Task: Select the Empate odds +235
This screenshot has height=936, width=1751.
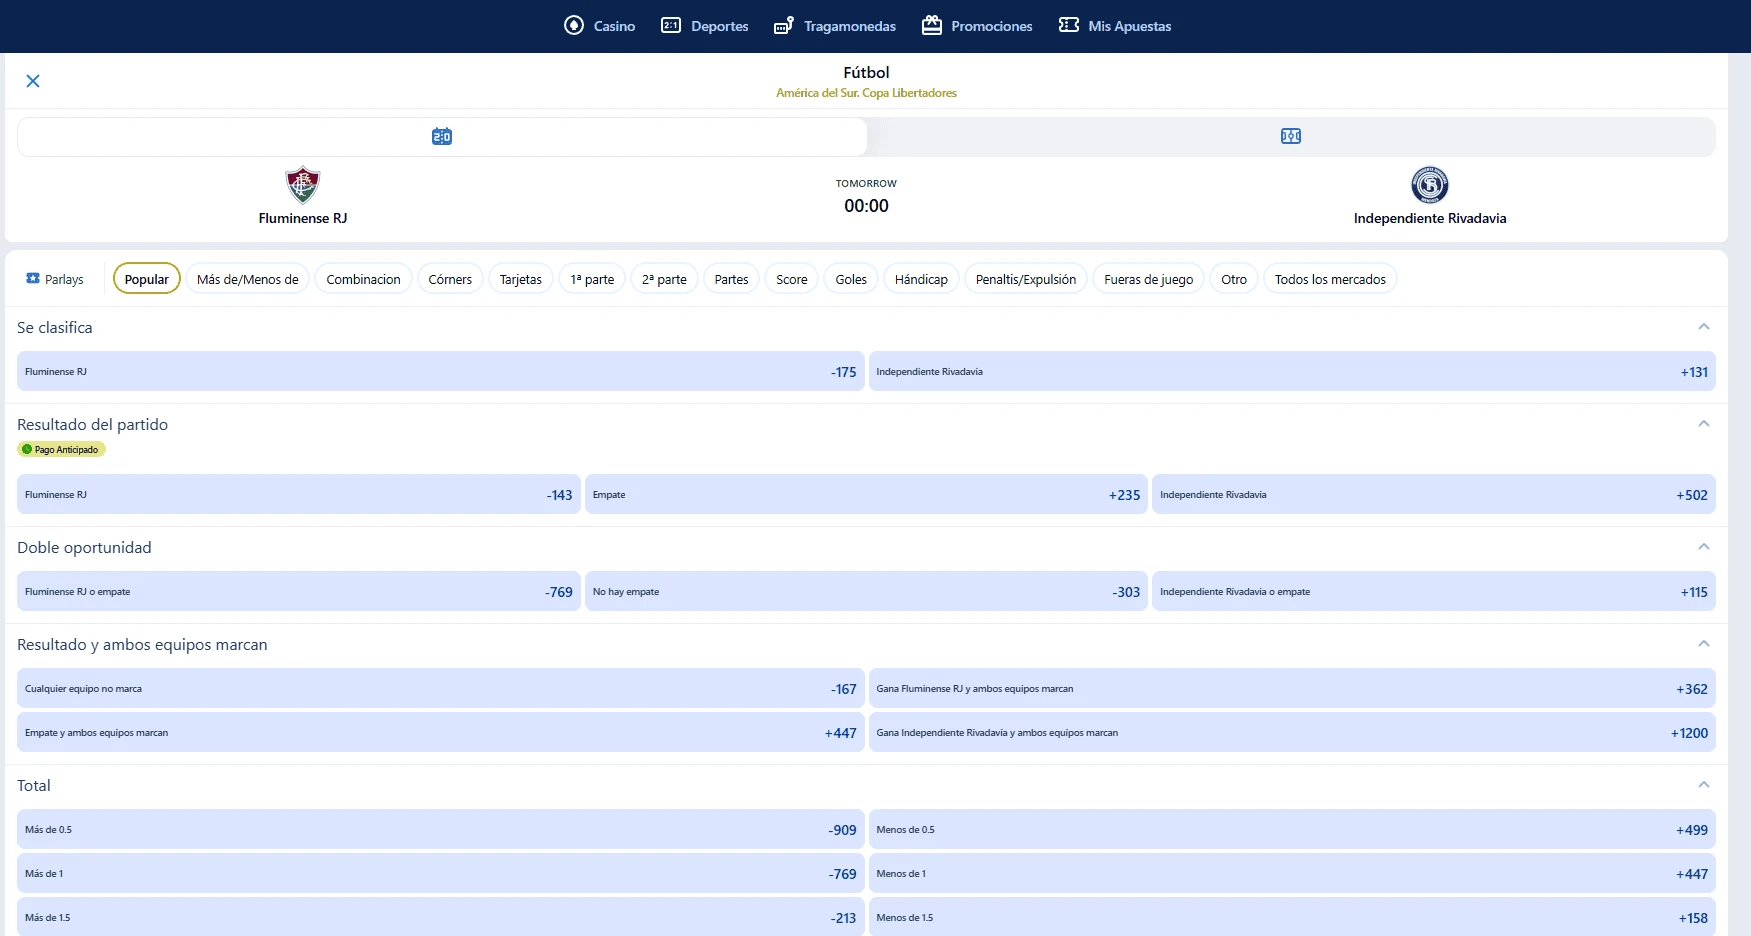Action: (866, 494)
